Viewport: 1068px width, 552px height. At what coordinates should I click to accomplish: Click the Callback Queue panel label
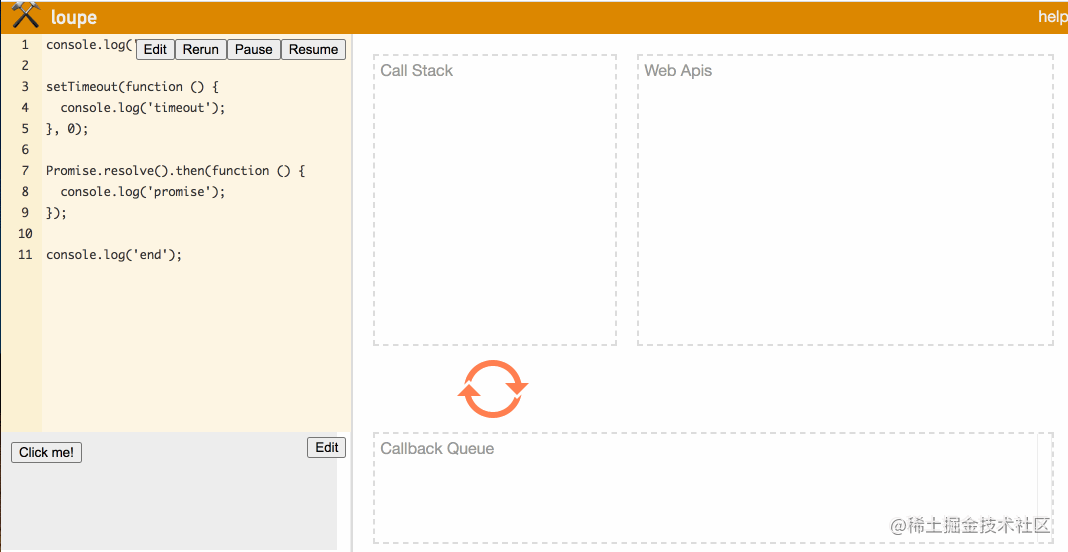coord(437,448)
